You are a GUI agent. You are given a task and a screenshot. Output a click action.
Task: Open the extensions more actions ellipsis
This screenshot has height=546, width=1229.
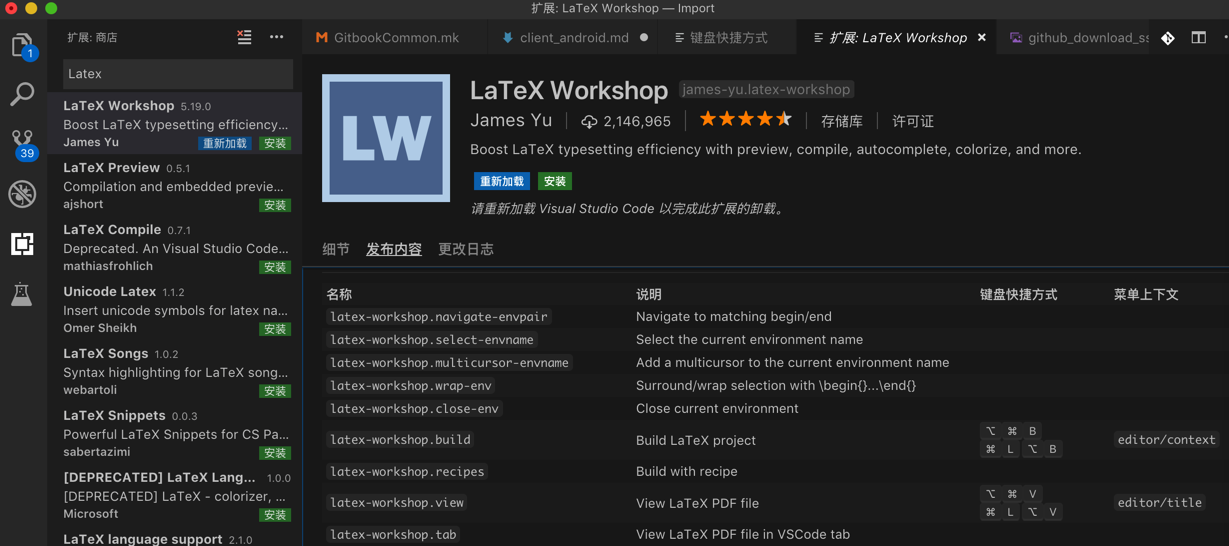277,37
